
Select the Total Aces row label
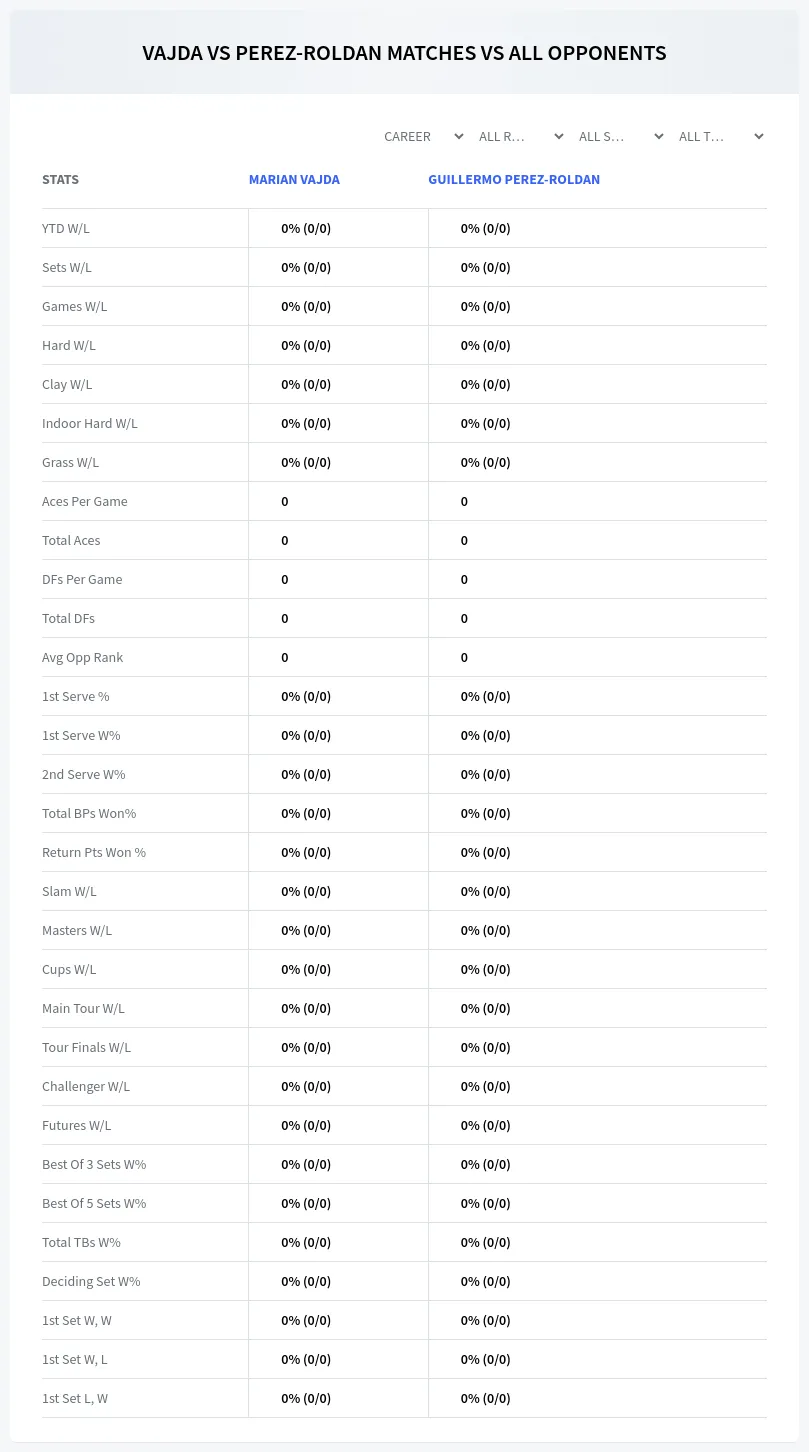tap(71, 540)
